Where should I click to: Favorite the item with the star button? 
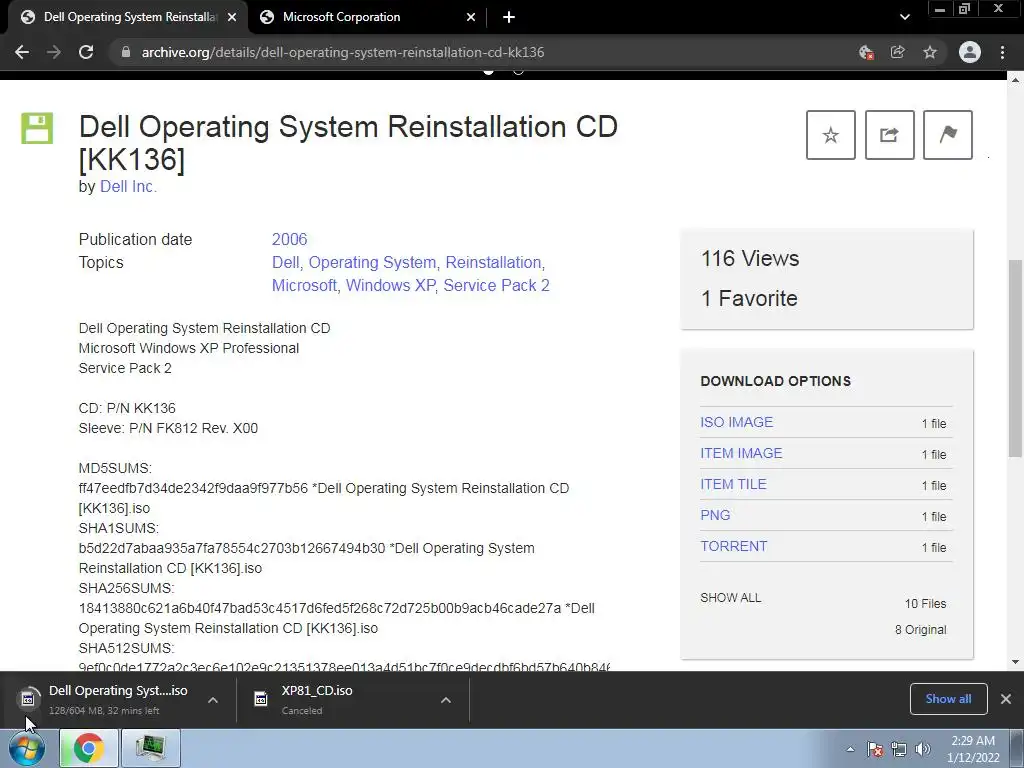[x=831, y=135]
